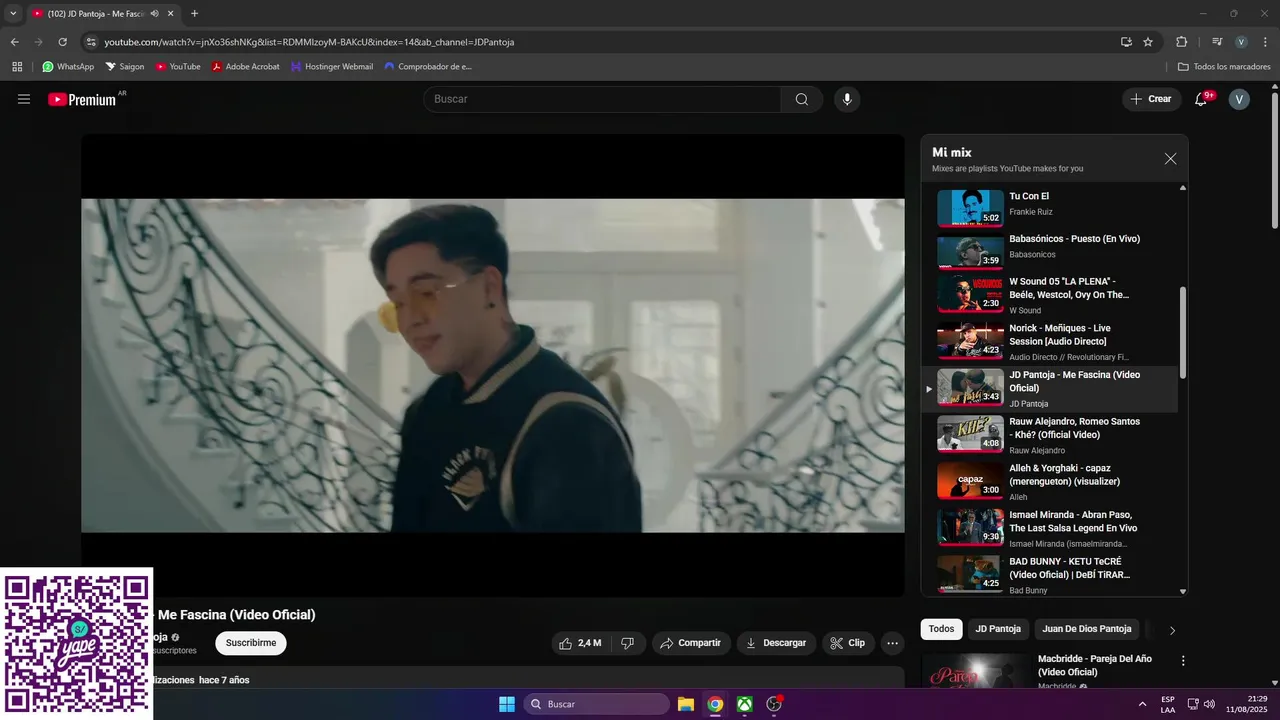Open Chrome tab search dropdown
The height and width of the screenshot is (720, 1280).
[13, 14]
